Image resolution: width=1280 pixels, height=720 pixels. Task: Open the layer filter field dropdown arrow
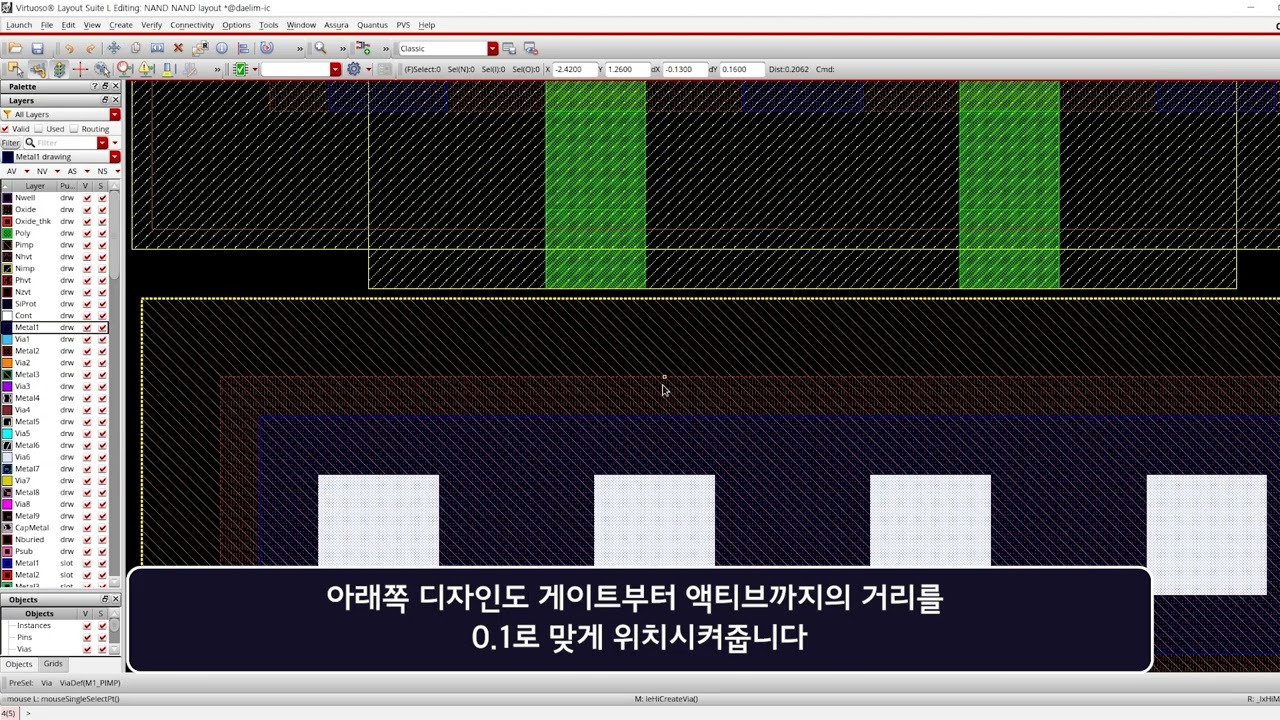pos(101,143)
